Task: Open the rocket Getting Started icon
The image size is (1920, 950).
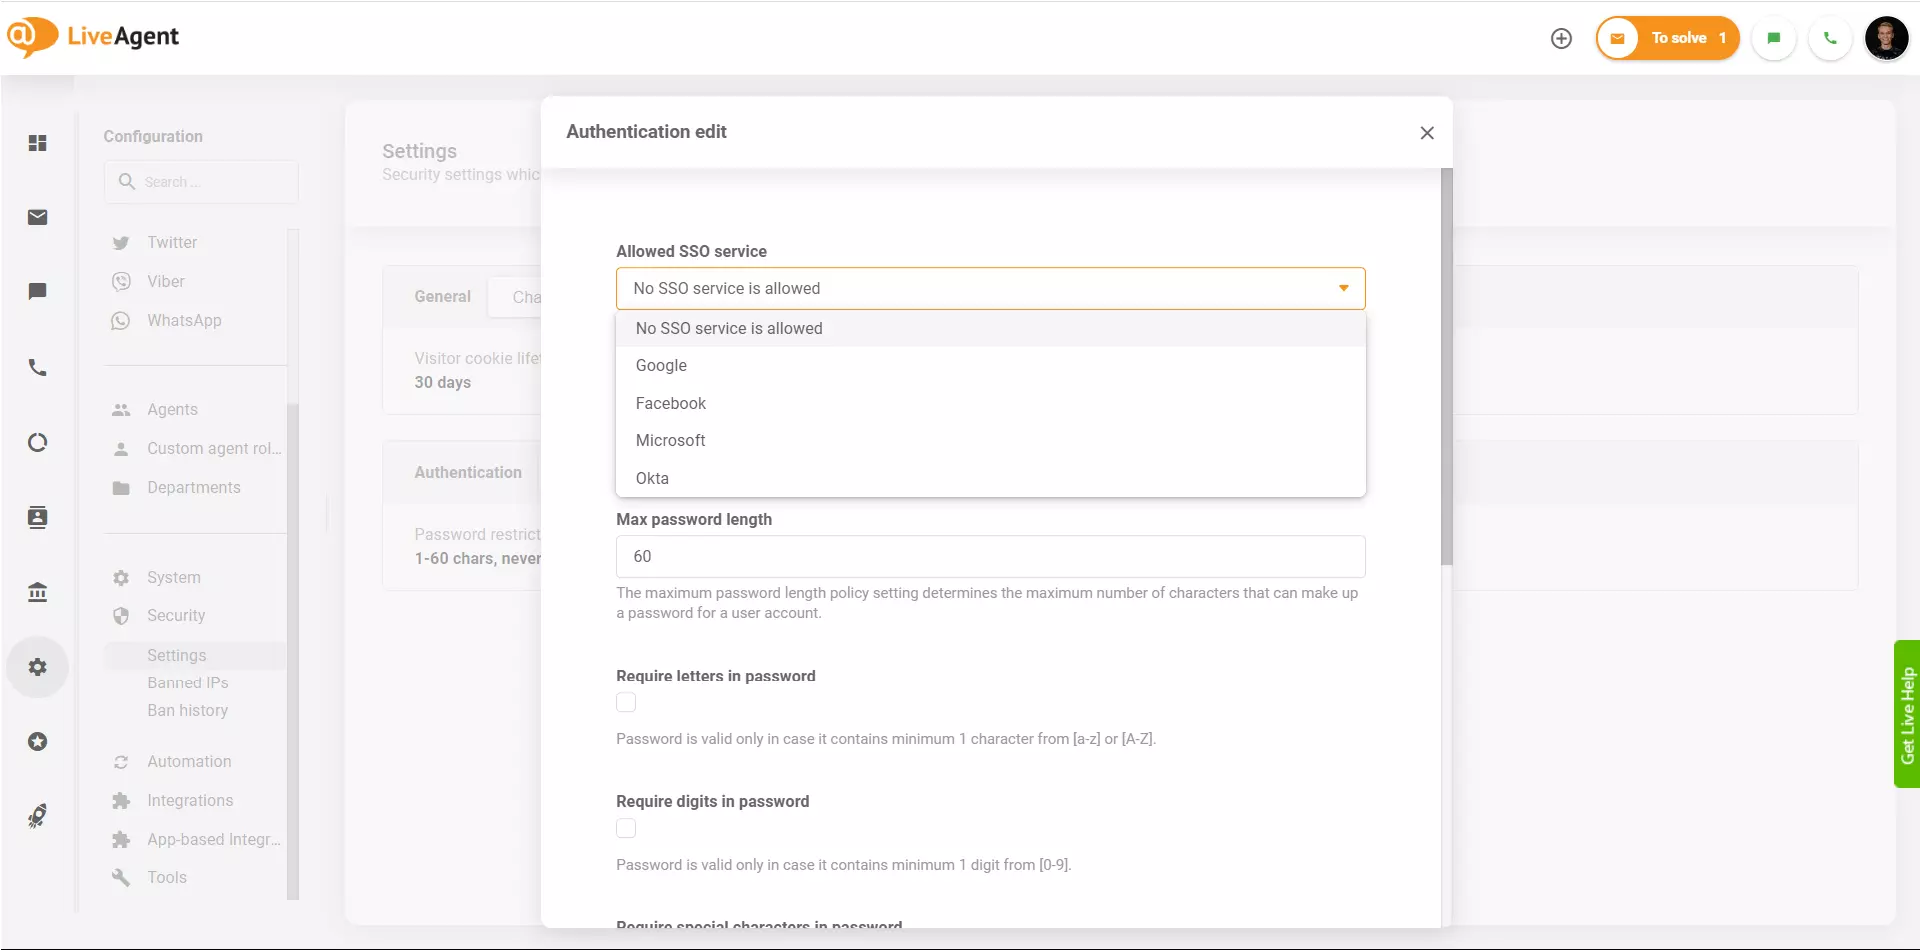Action: [37, 815]
